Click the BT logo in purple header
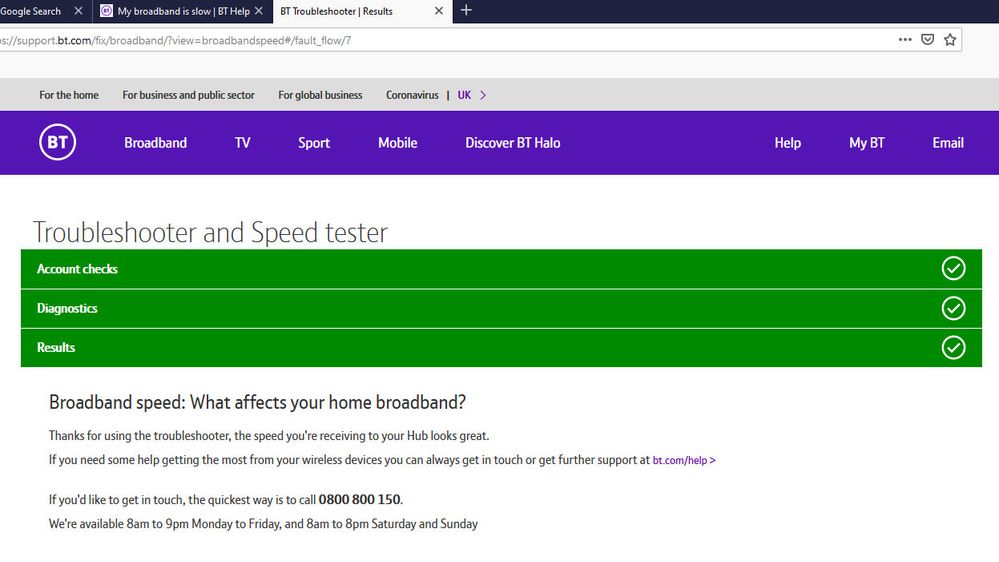Viewport: 999px width, 562px height. 58,143
